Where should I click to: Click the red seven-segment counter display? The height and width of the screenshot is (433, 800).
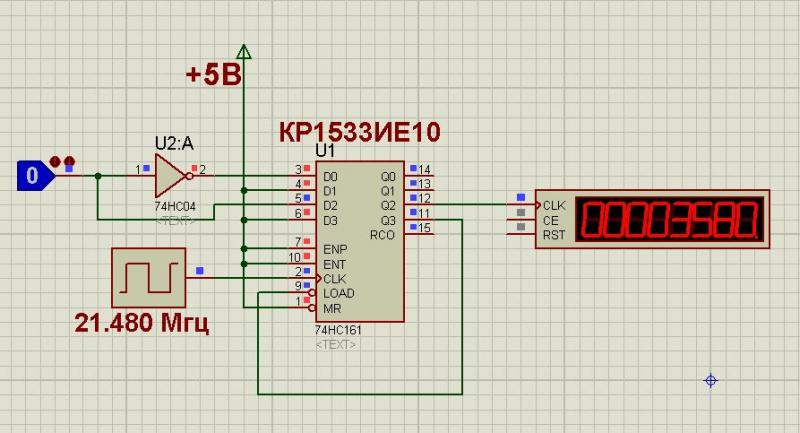tap(673, 220)
